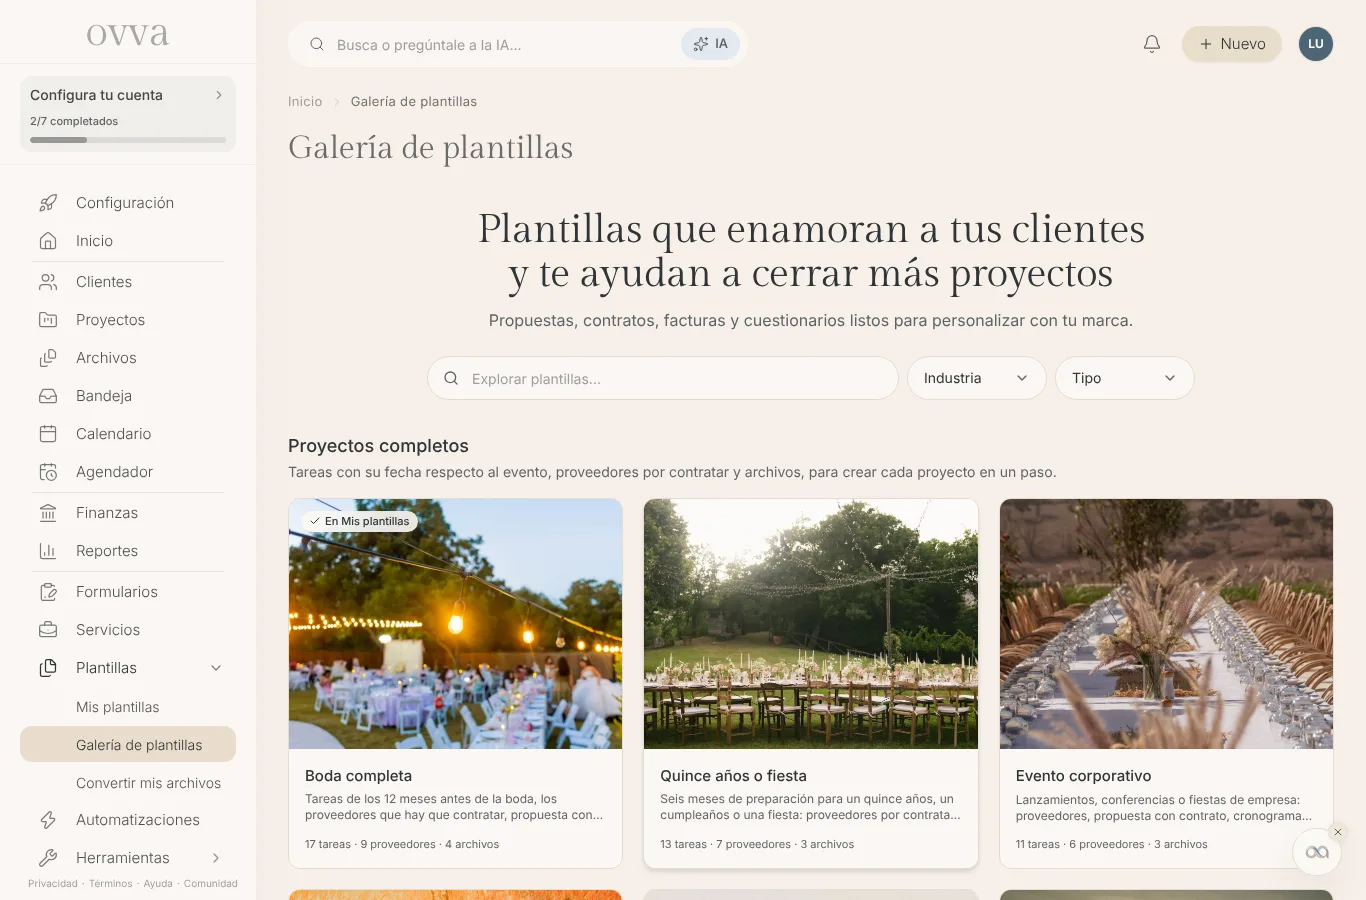Viewport: 1366px width, 900px height.
Task: Click the Nuevo button
Action: pyautogui.click(x=1232, y=44)
